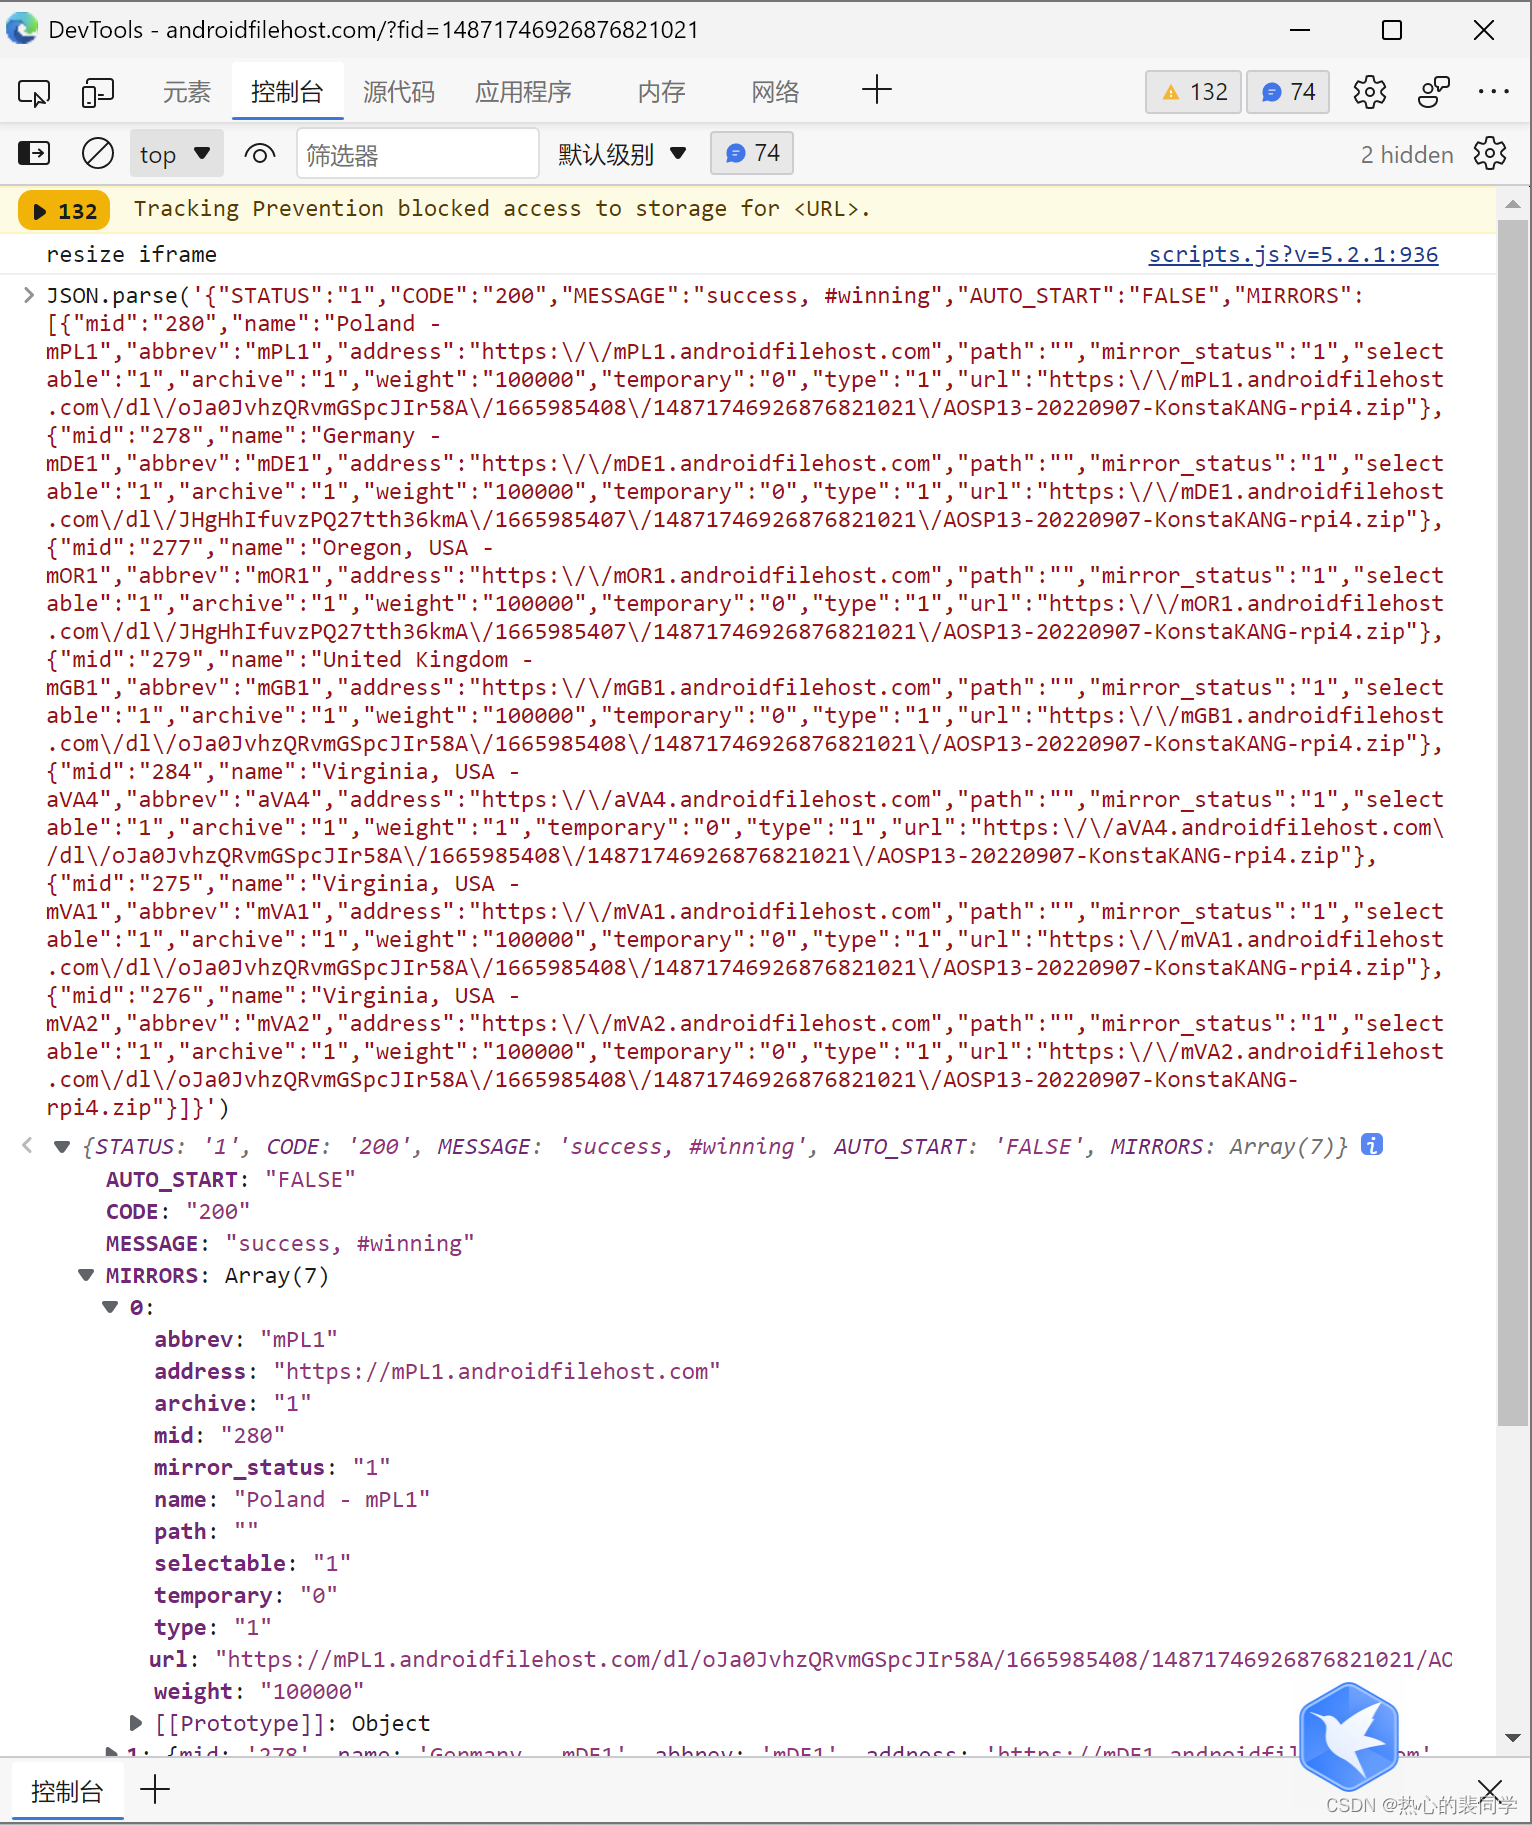The width and height of the screenshot is (1532, 1825).
Task: Expand the 132 Tracking Prevention message group
Action: [x=66, y=211]
